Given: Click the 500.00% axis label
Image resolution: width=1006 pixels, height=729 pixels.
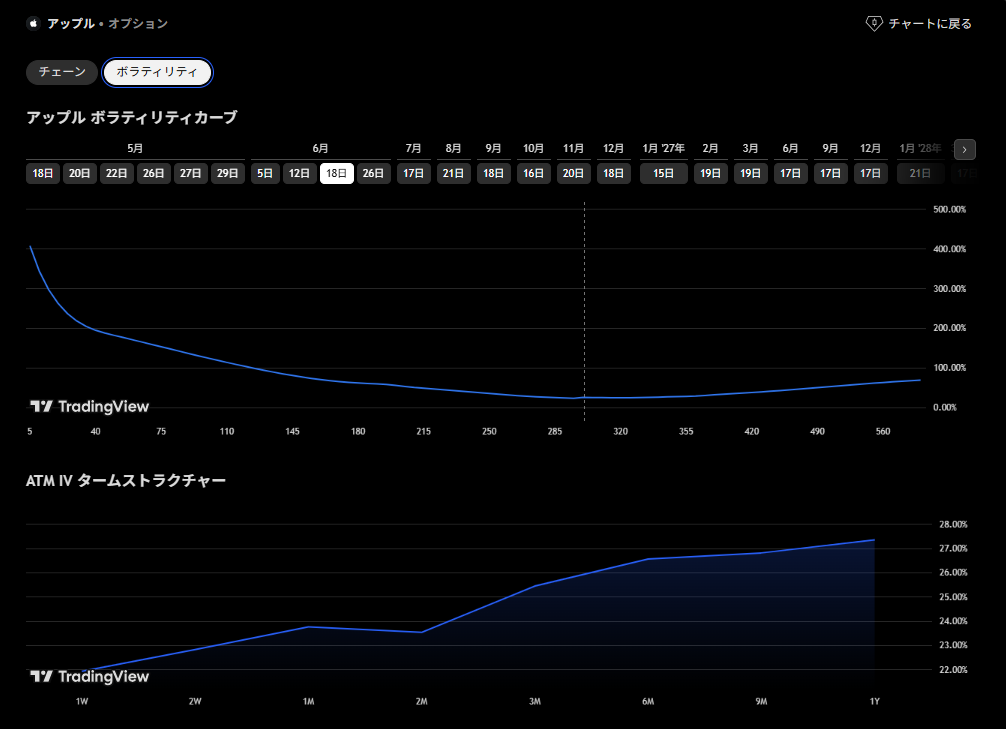Looking at the screenshot, I should [x=950, y=209].
